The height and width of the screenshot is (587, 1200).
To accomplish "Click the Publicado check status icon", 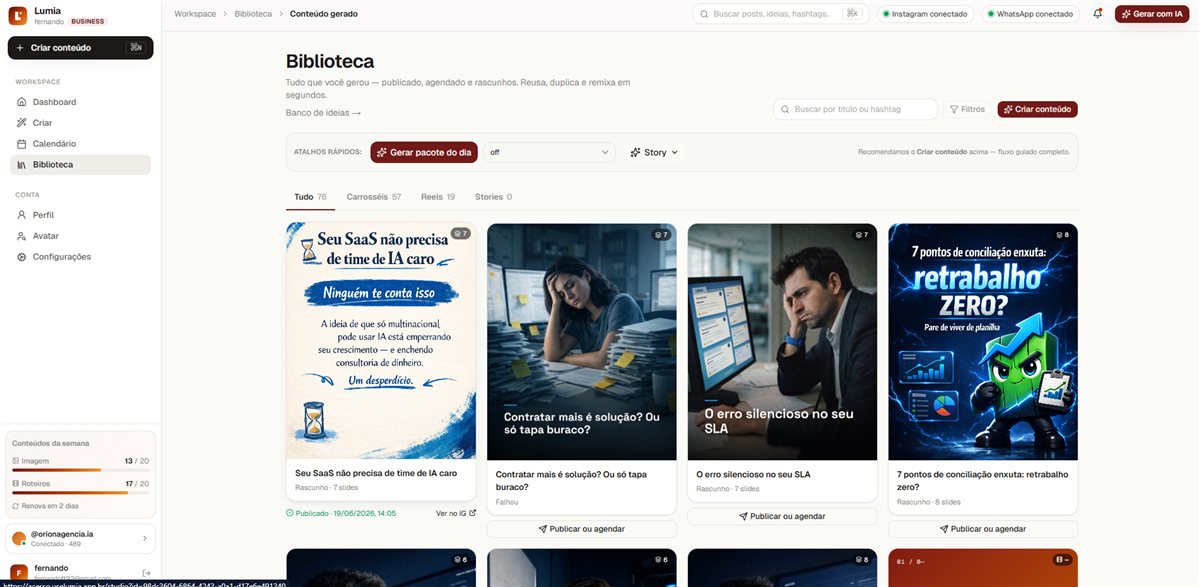I will point(290,513).
